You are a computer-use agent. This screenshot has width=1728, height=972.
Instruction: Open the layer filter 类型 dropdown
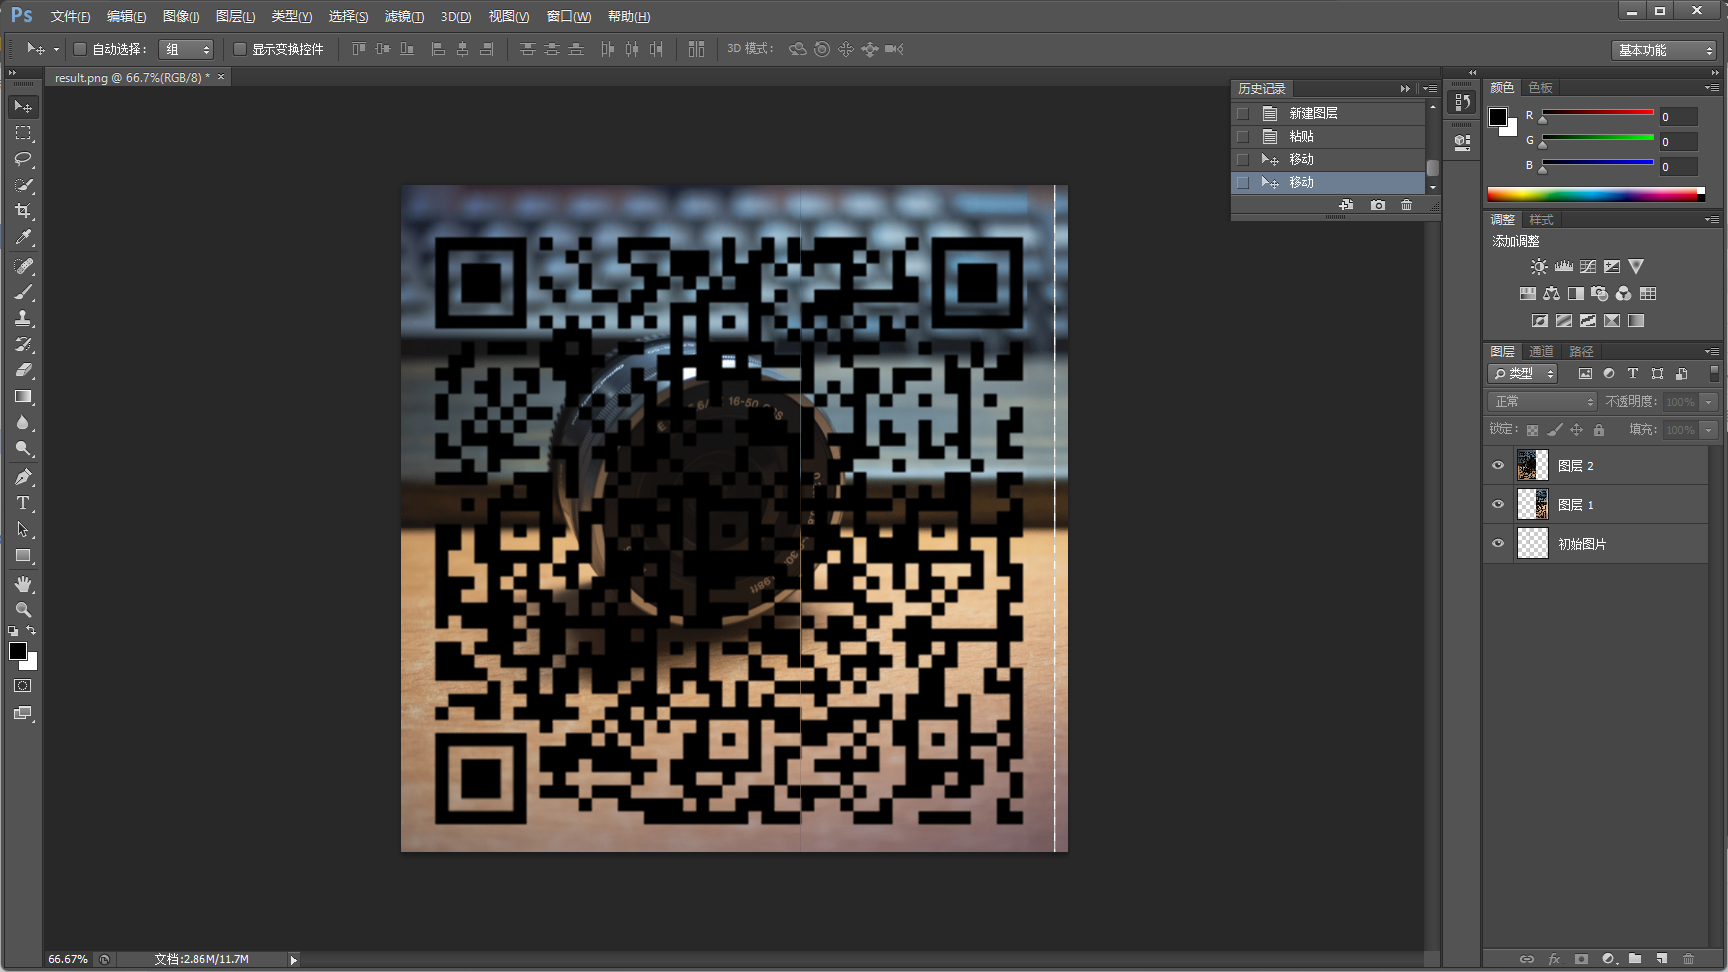click(1524, 373)
